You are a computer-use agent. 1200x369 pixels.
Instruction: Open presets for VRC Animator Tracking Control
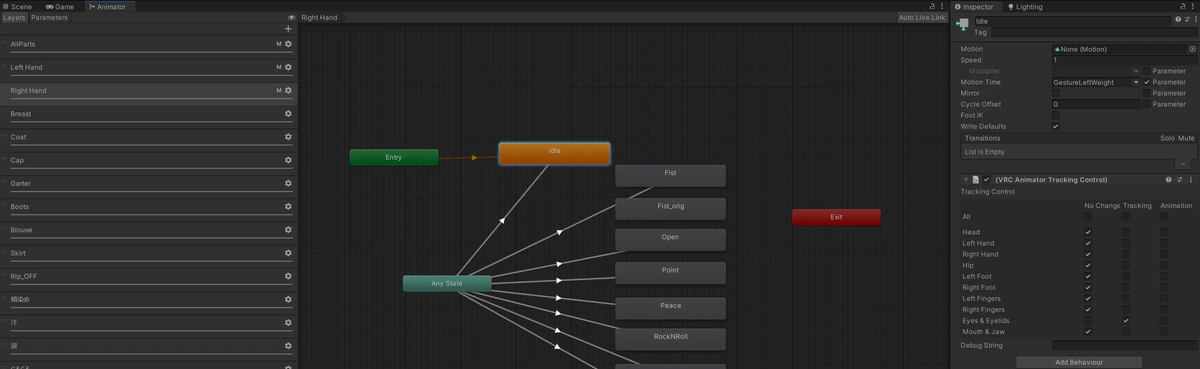1180,180
